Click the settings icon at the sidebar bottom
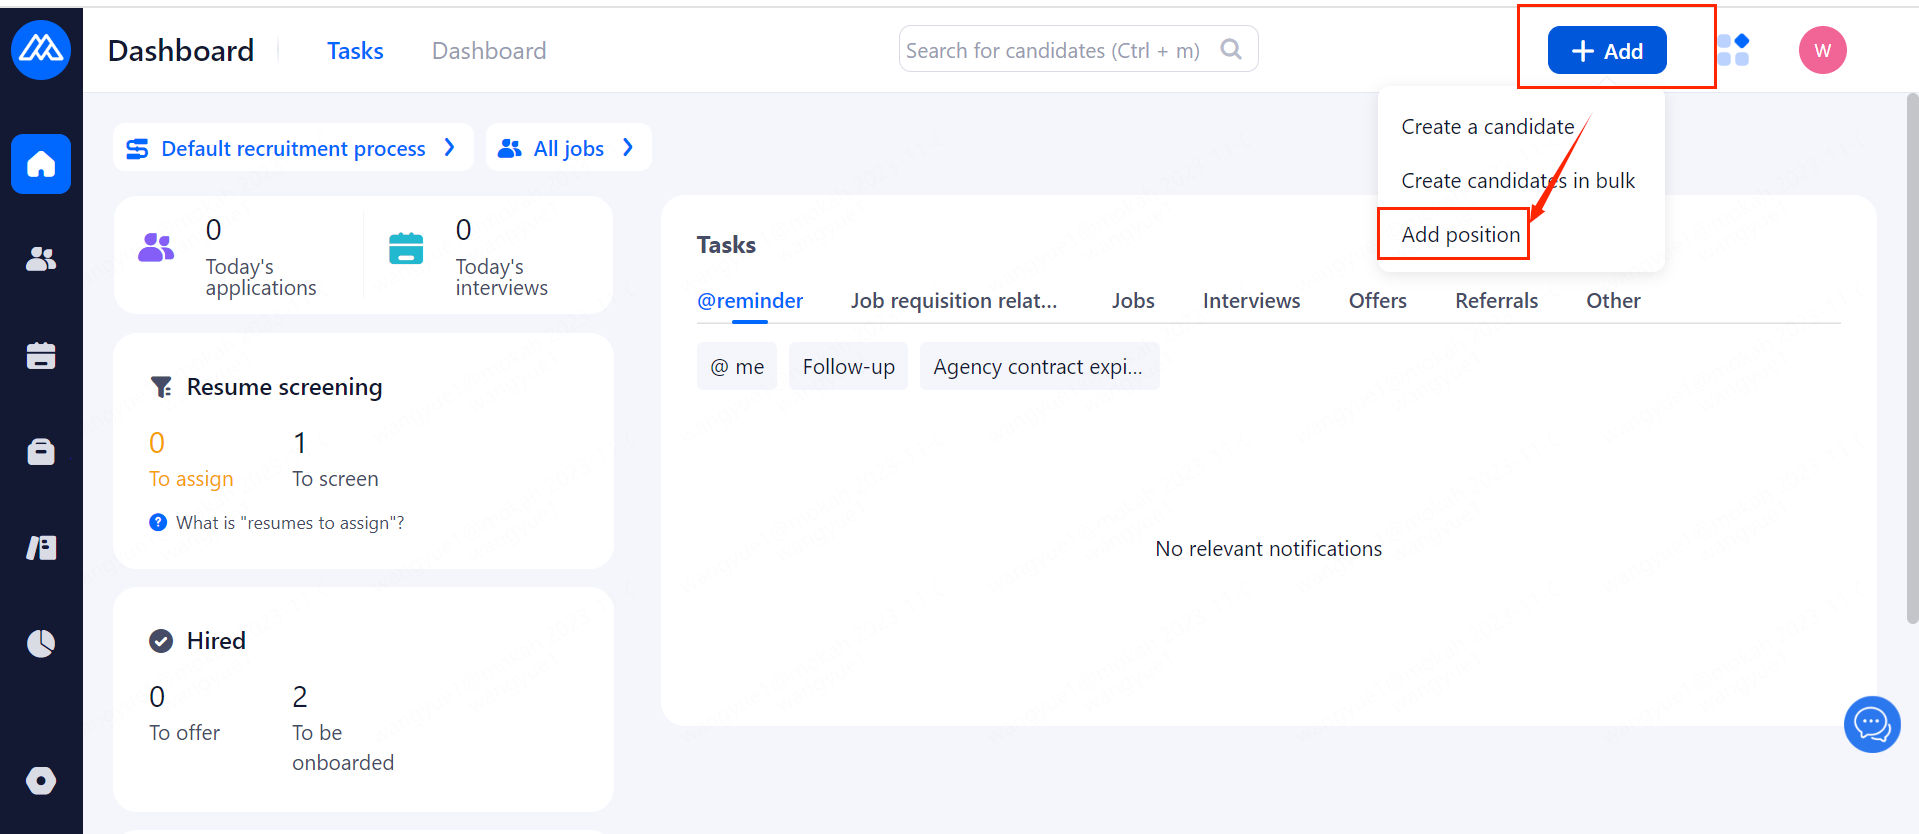Viewport: 1919px width, 834px height. coord(41,780)
